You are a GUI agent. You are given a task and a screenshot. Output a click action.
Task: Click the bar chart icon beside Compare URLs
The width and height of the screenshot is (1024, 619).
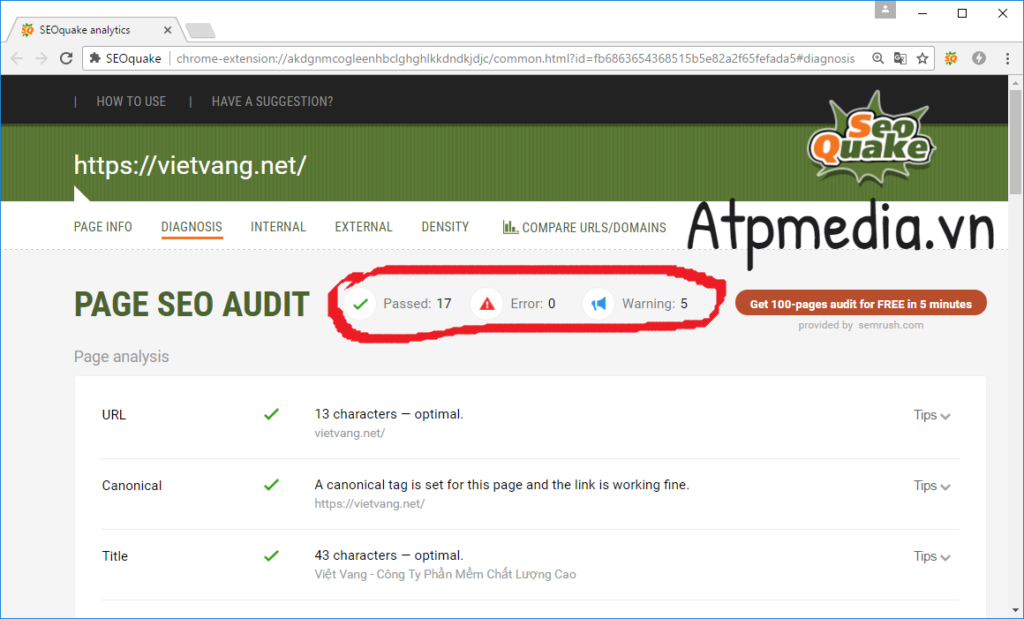tap(510, 227)
